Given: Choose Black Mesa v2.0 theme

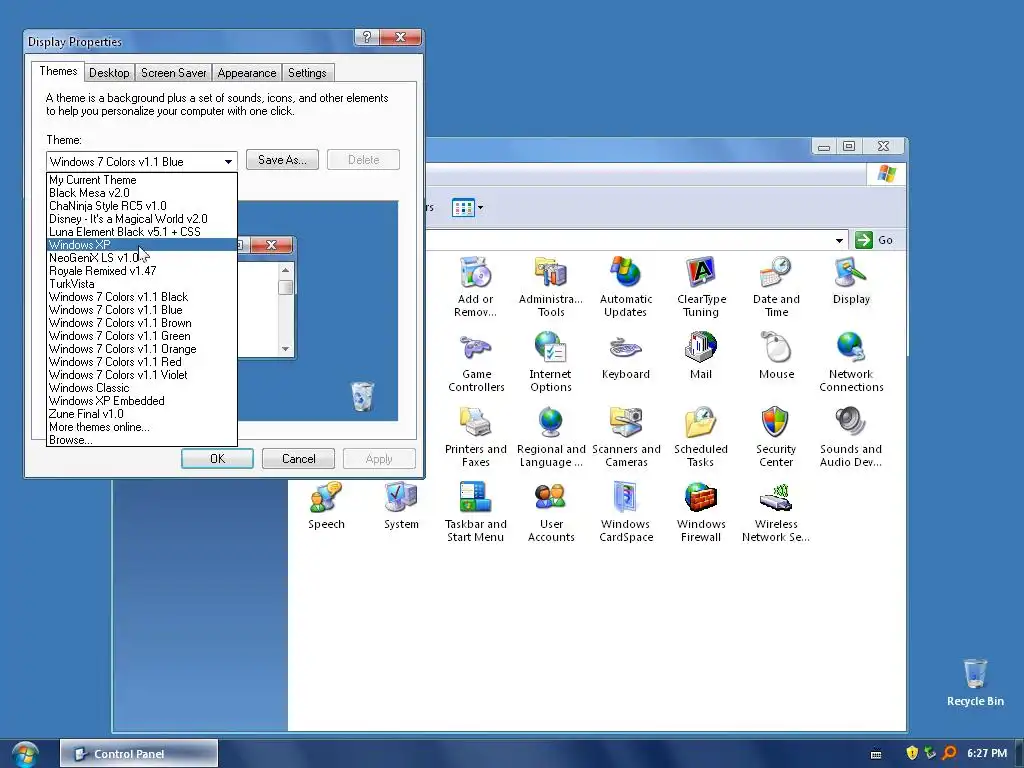Looking at the screenshot, I should (142, 193).
